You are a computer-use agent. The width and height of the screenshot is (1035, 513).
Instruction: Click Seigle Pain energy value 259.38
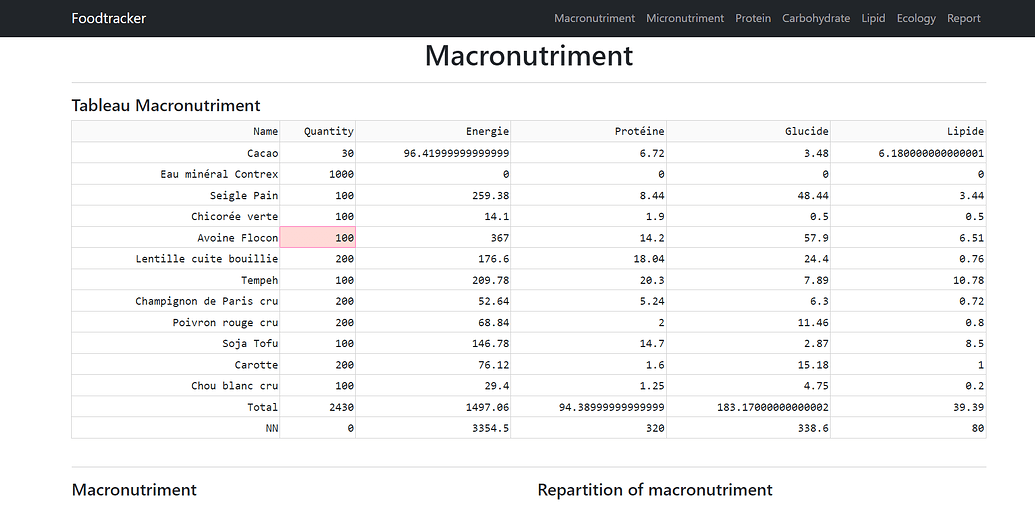point(433,195)
